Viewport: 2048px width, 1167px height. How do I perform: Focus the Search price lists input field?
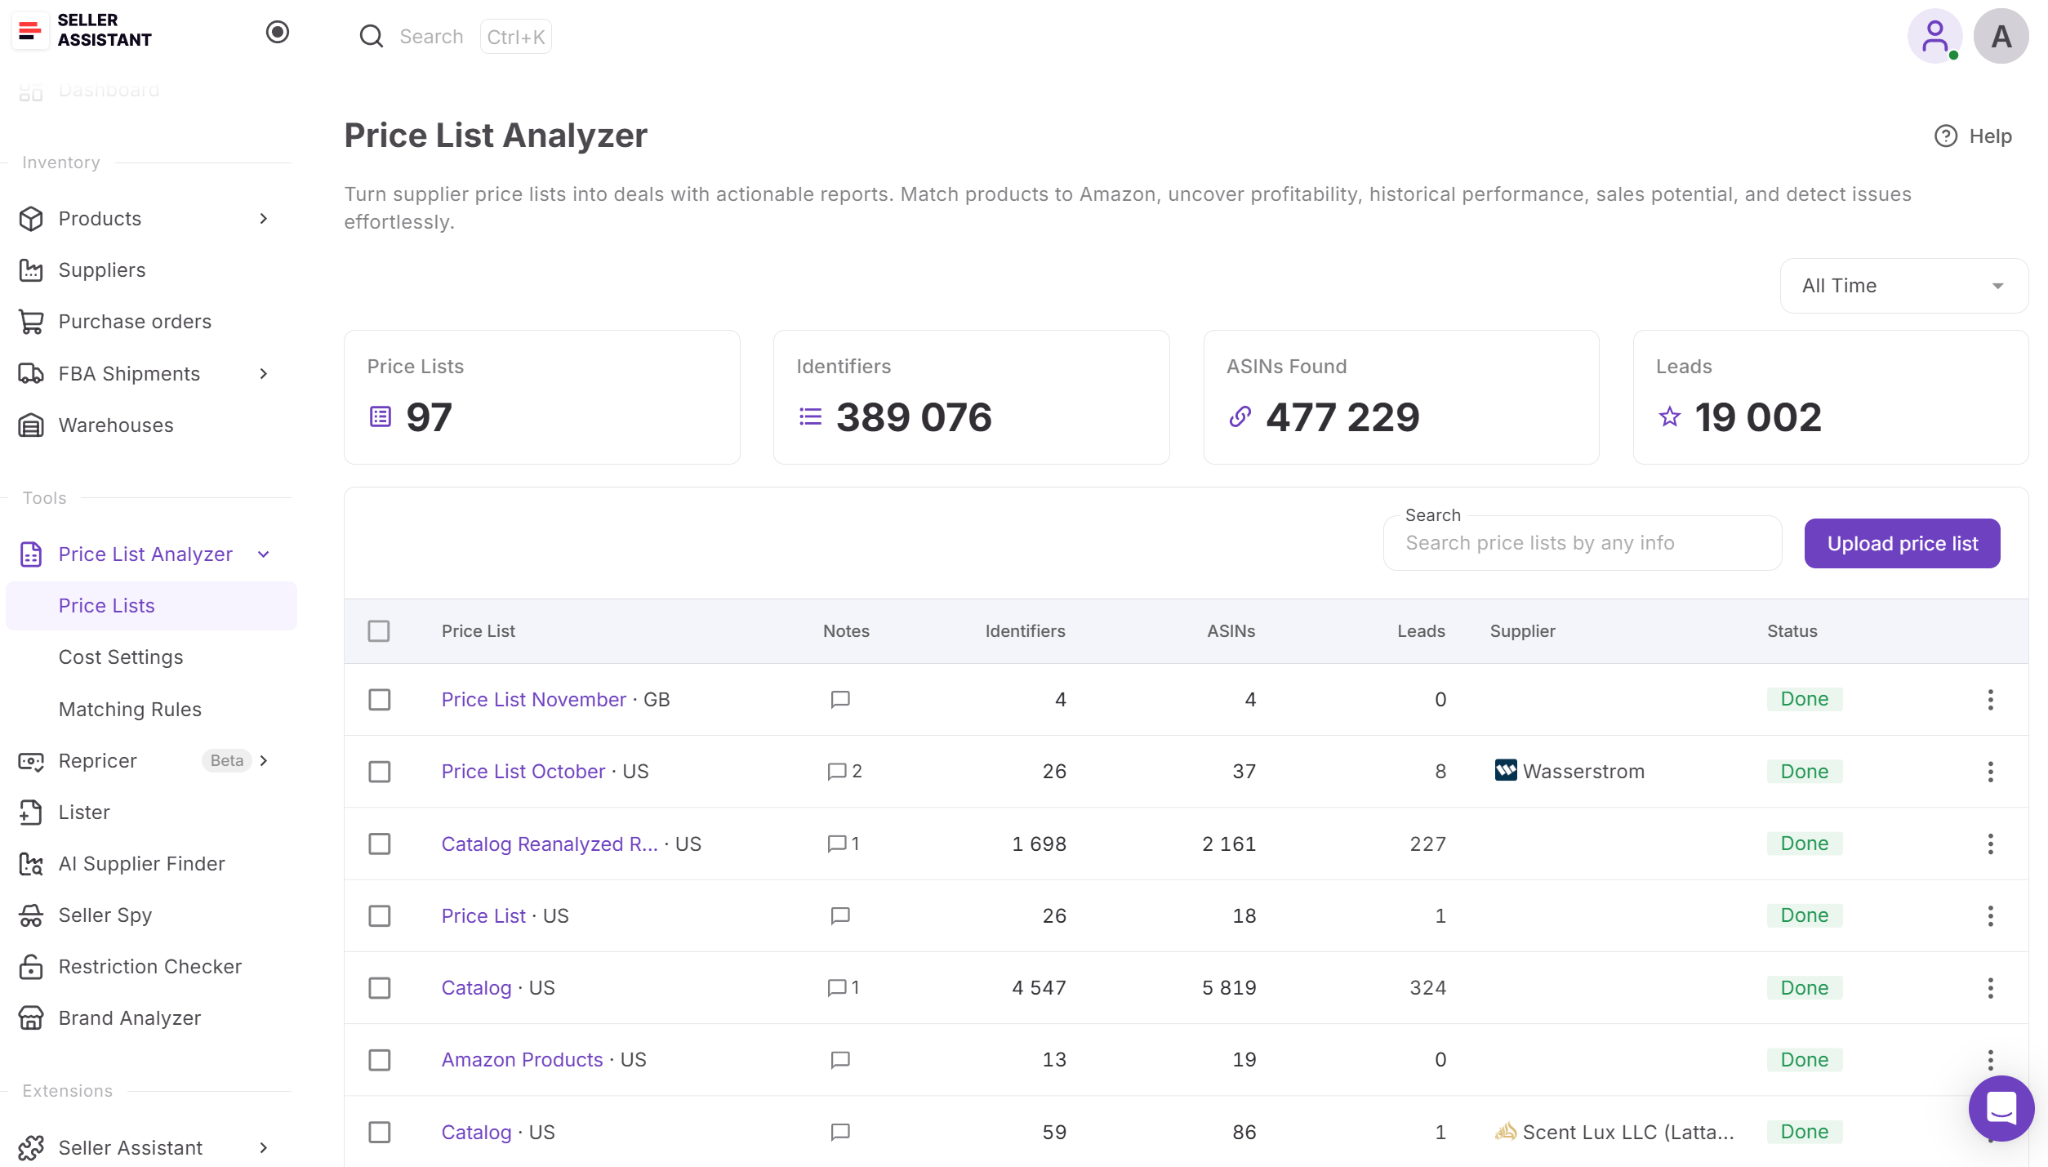pyautogui.click(x=1582, y=543)
